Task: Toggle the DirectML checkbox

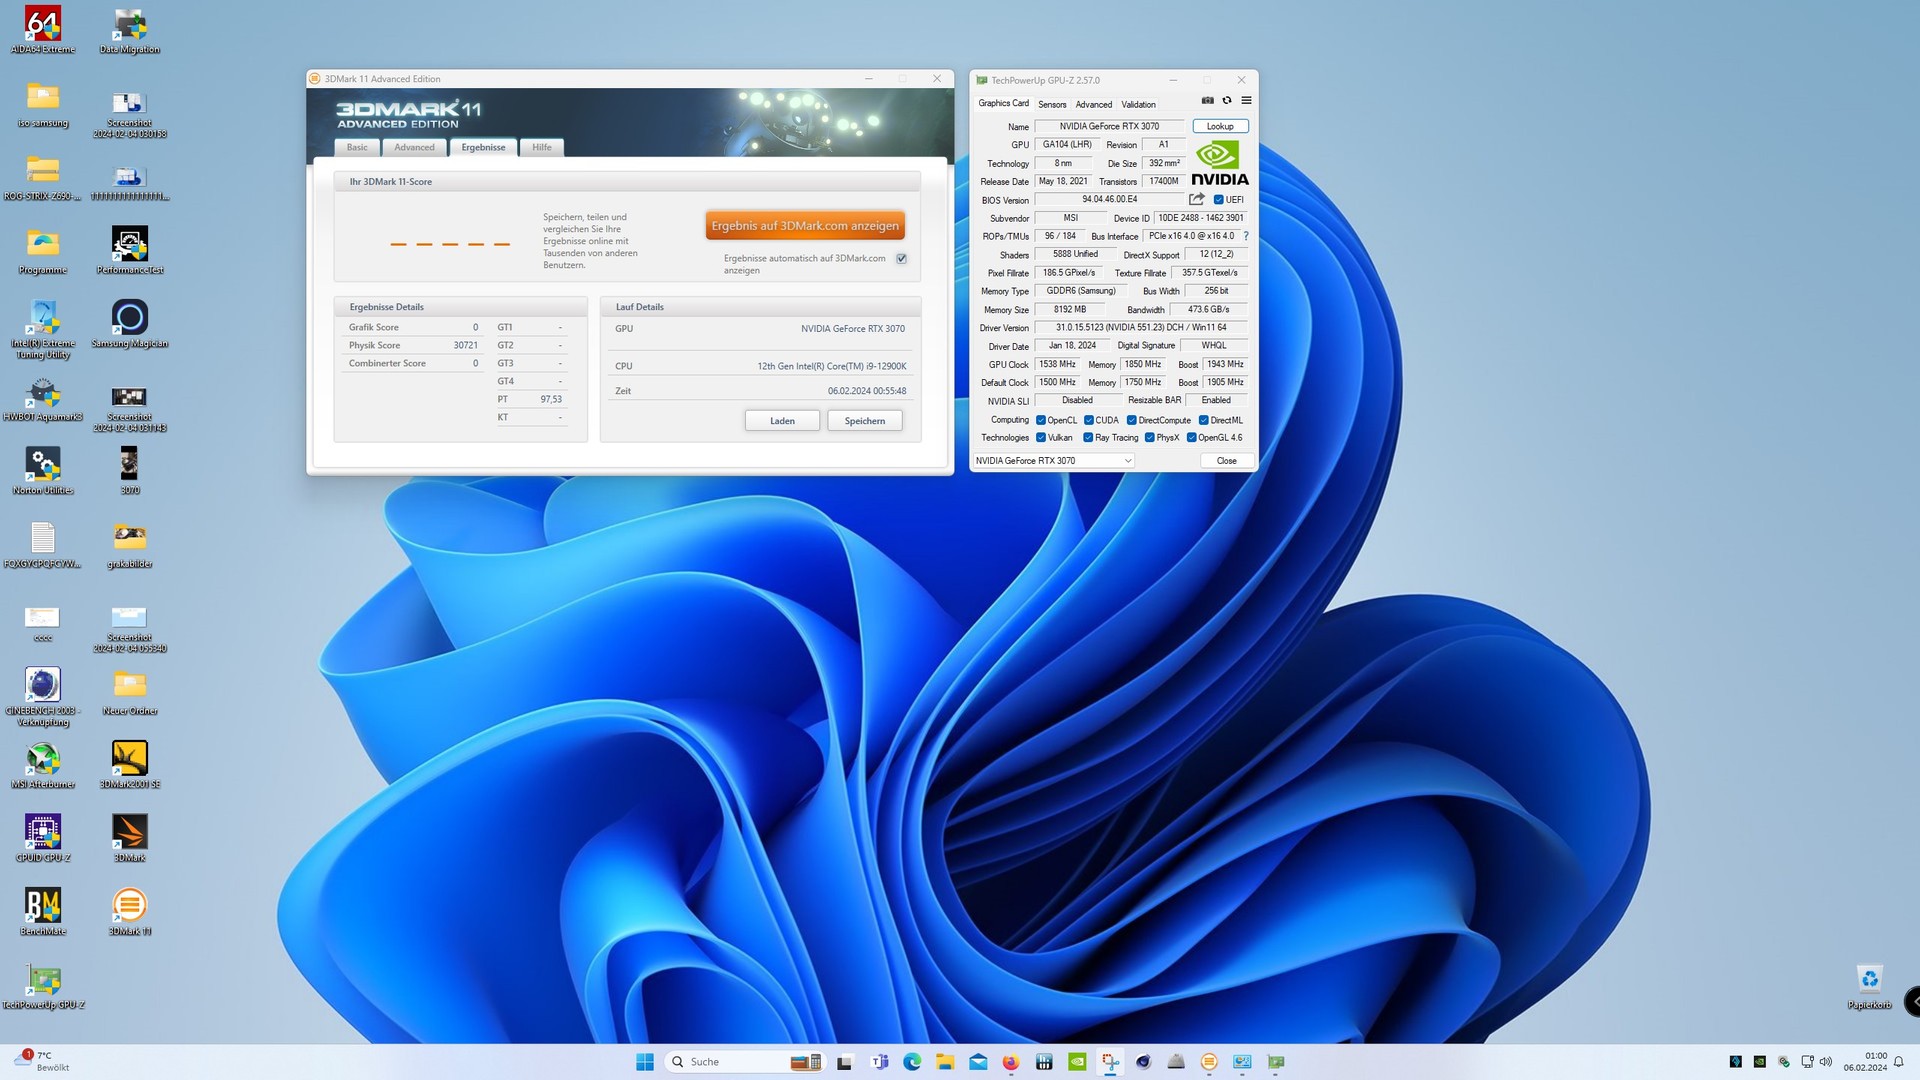Action: (1204, 420)
